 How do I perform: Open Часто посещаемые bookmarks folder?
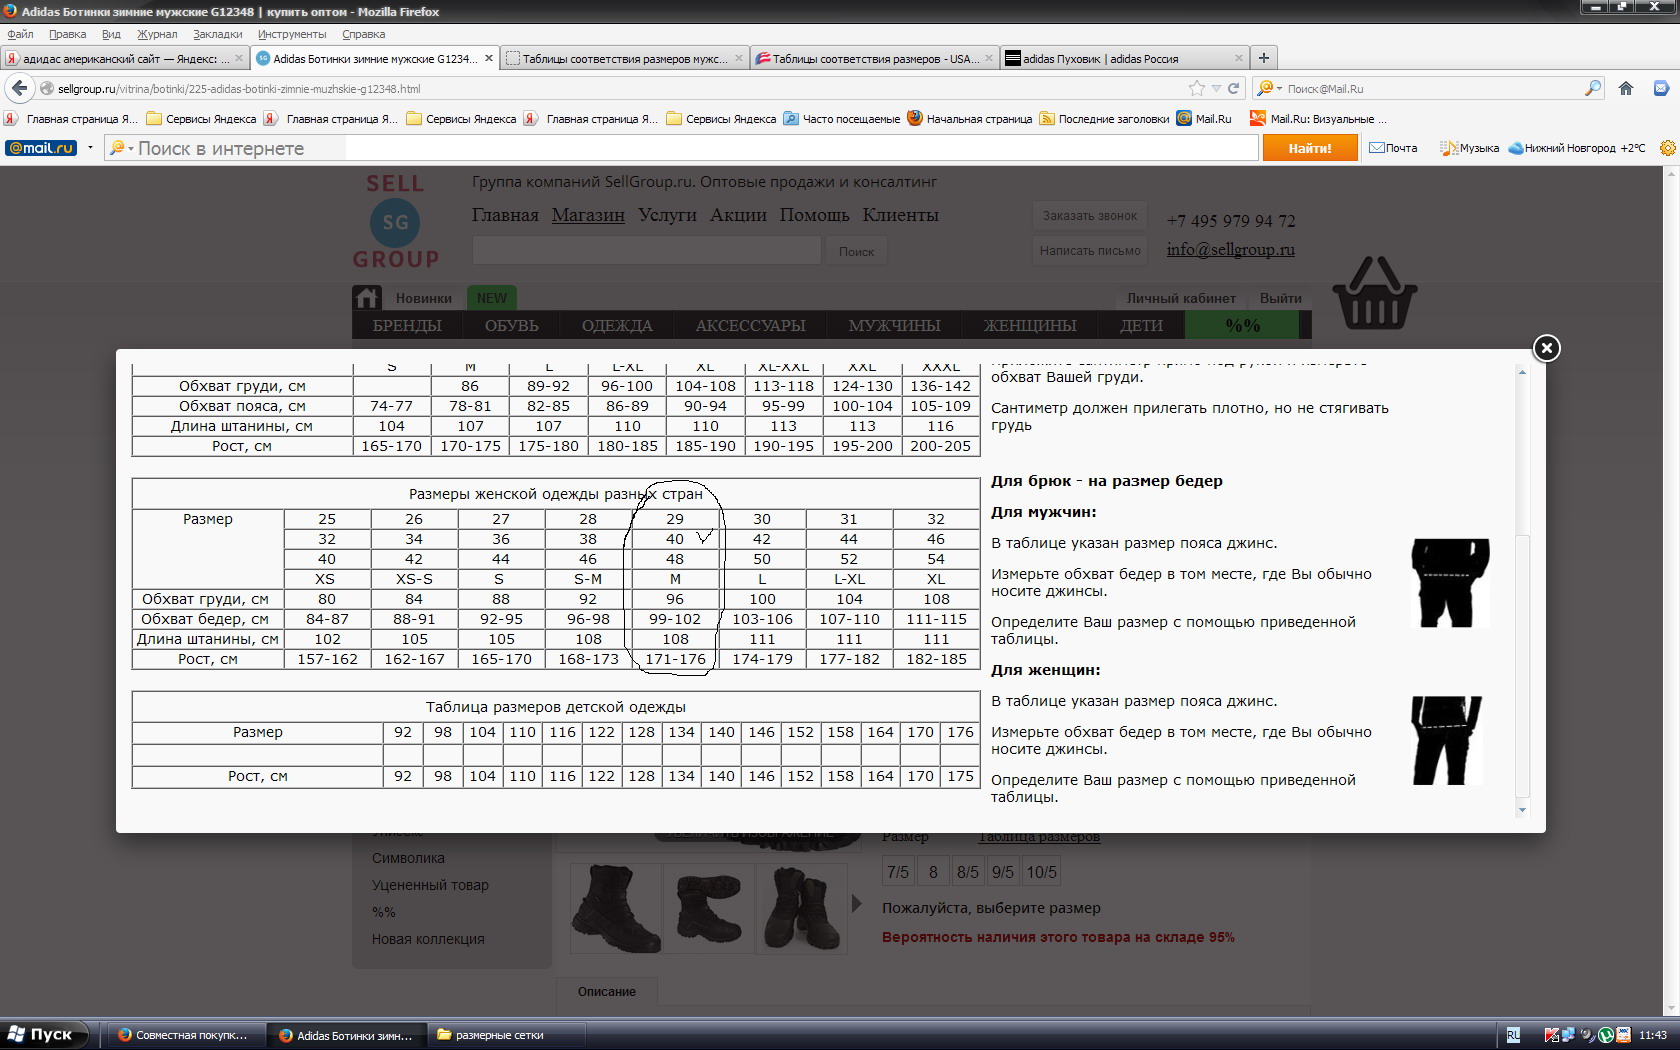(841, 118)
